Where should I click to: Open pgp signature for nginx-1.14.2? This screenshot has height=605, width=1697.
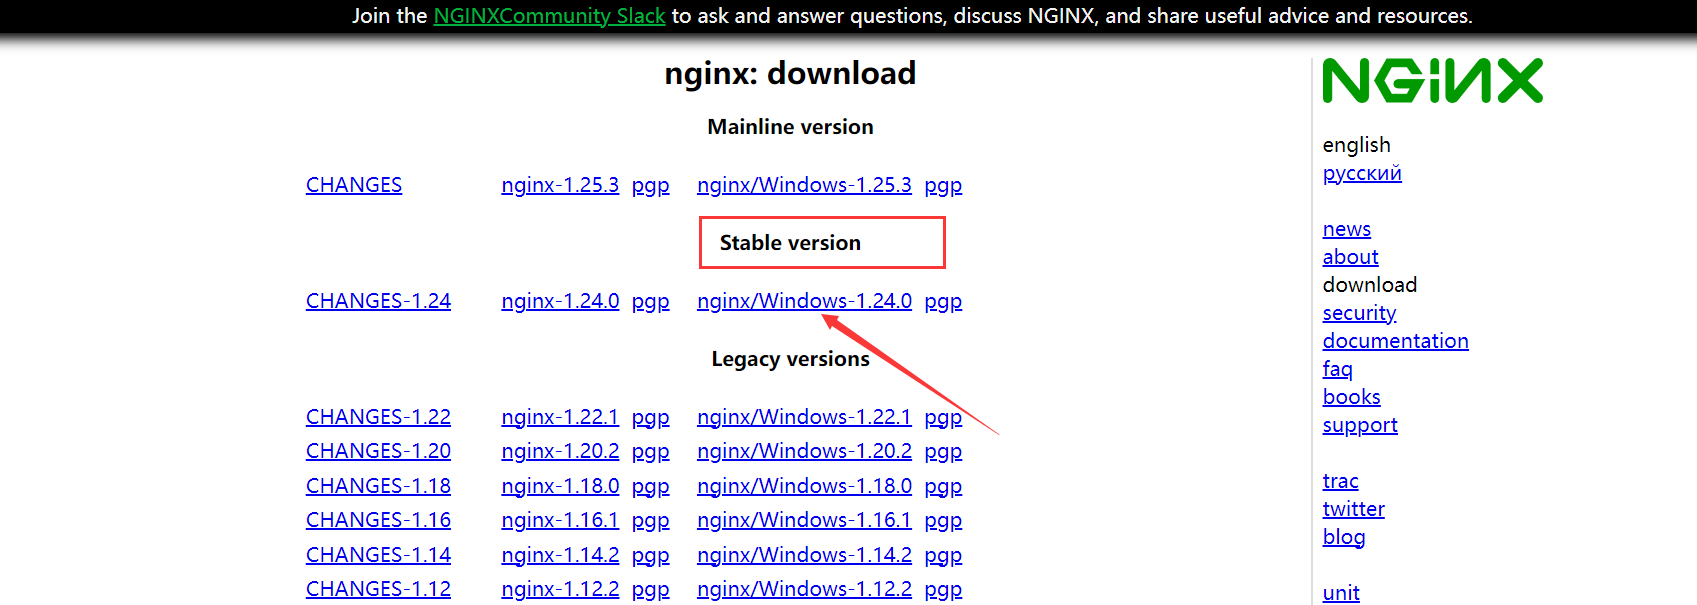tap(650, 556)
